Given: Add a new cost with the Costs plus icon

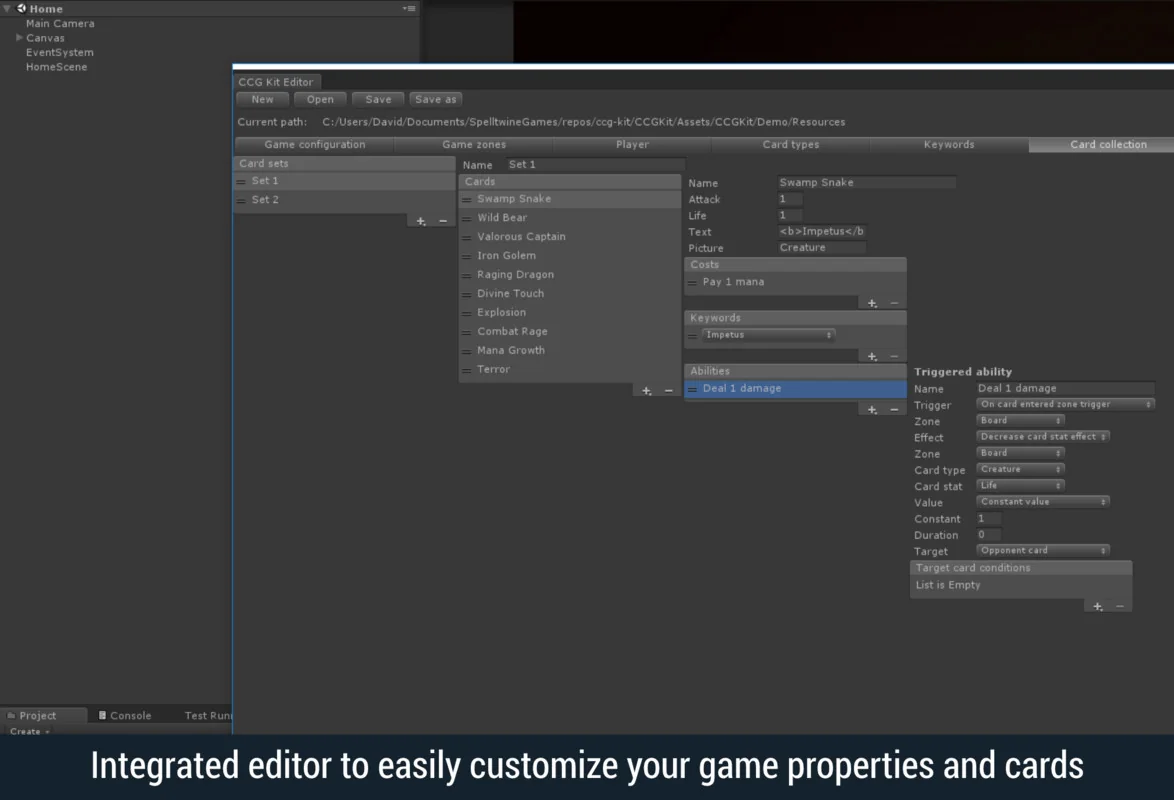Looking at the screenshot, I should coord(871,302).
